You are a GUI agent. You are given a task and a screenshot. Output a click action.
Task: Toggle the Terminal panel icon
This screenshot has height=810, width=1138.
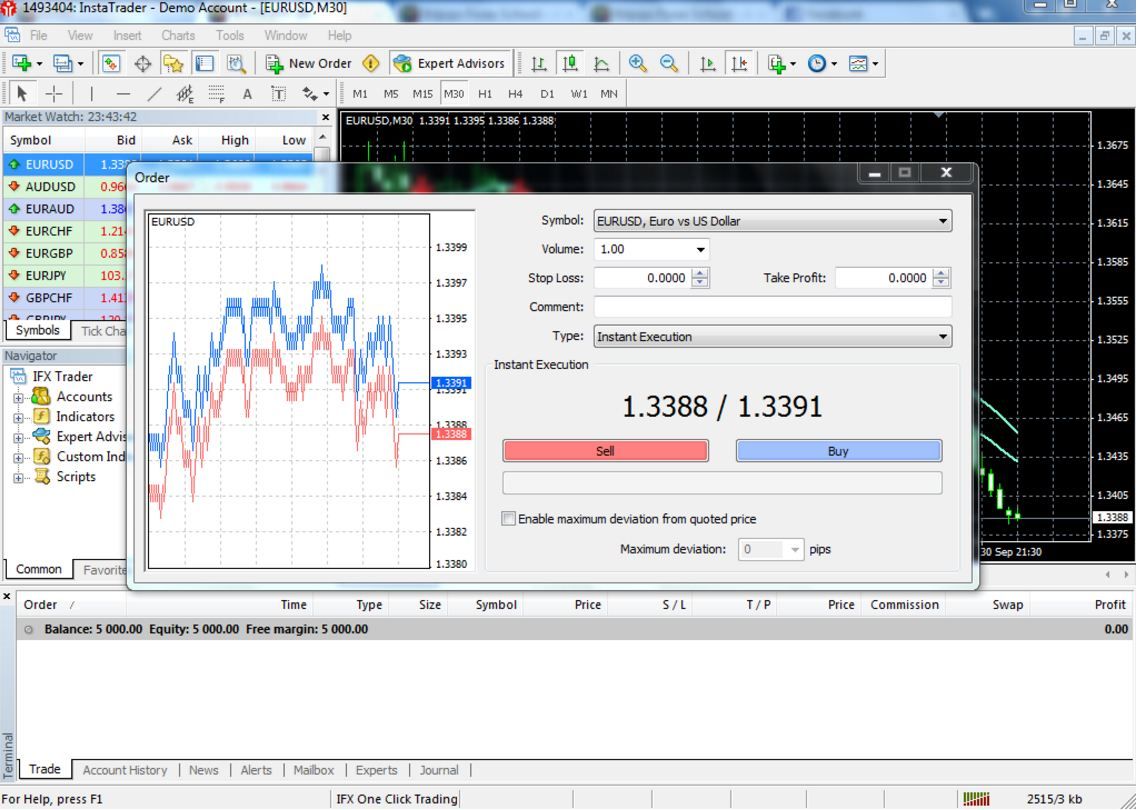[x=205, y=64]
